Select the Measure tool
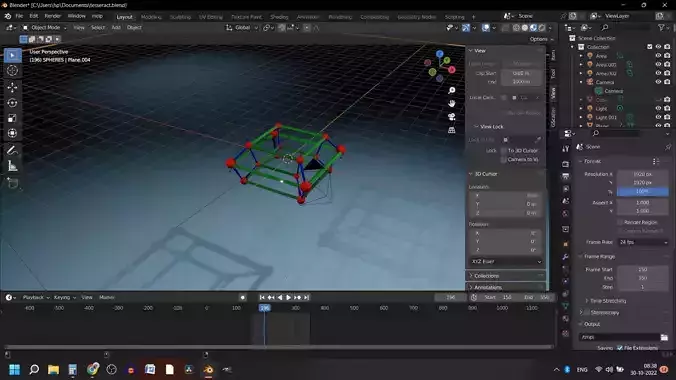This screenshot has width=676, height=380. pos(12,166)
